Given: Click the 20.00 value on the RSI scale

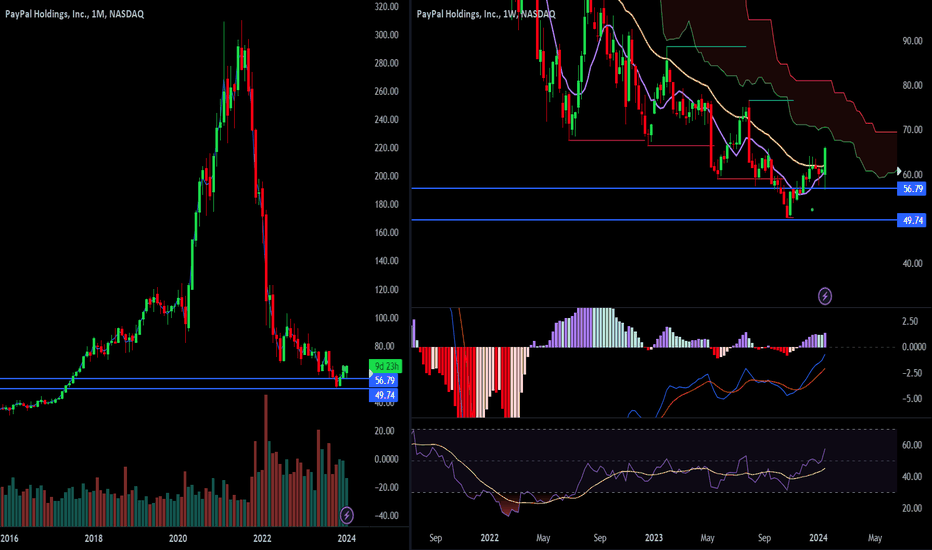Looking at the screenshot, I should pyautogui.click(x=912, y=508).
